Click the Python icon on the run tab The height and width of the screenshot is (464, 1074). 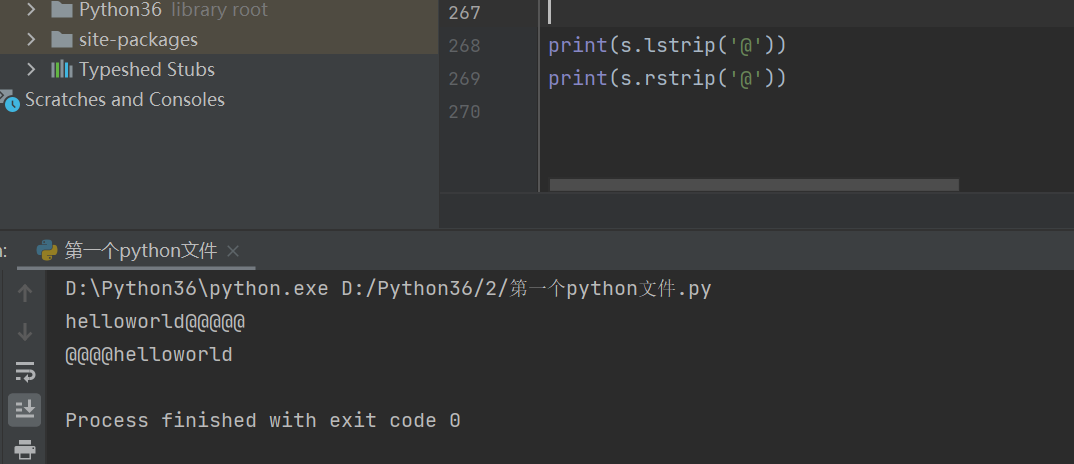(47, 251)
